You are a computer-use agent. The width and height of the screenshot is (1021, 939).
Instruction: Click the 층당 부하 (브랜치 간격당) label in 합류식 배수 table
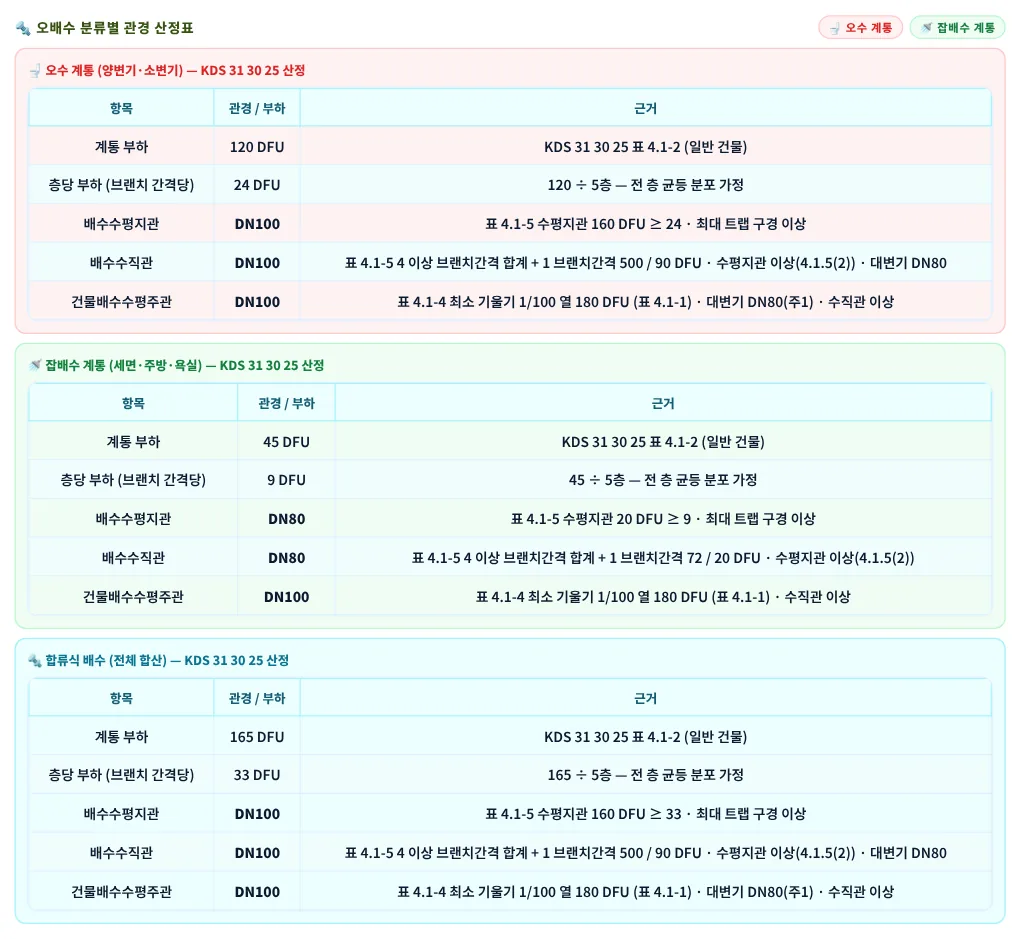[x=121, y=775]
